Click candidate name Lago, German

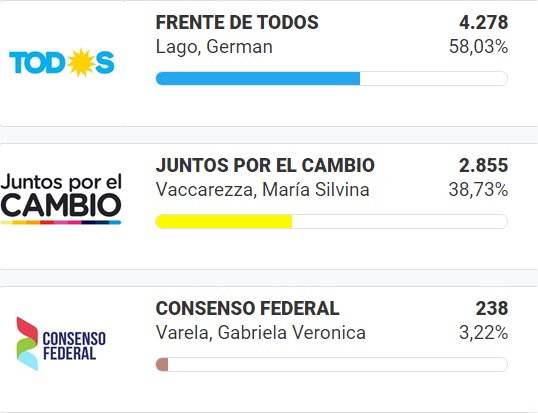point(214,47)
